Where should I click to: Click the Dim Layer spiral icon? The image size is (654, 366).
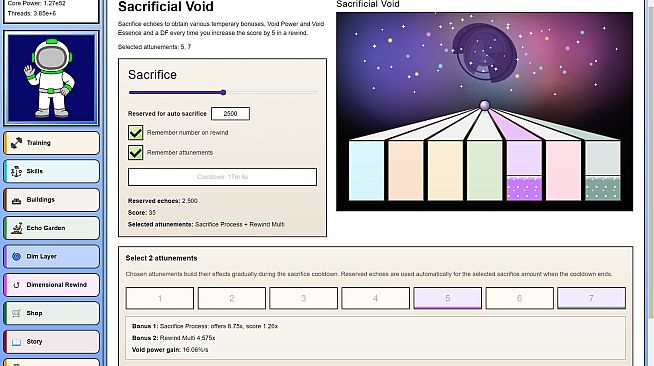click(x=16, y=256)
